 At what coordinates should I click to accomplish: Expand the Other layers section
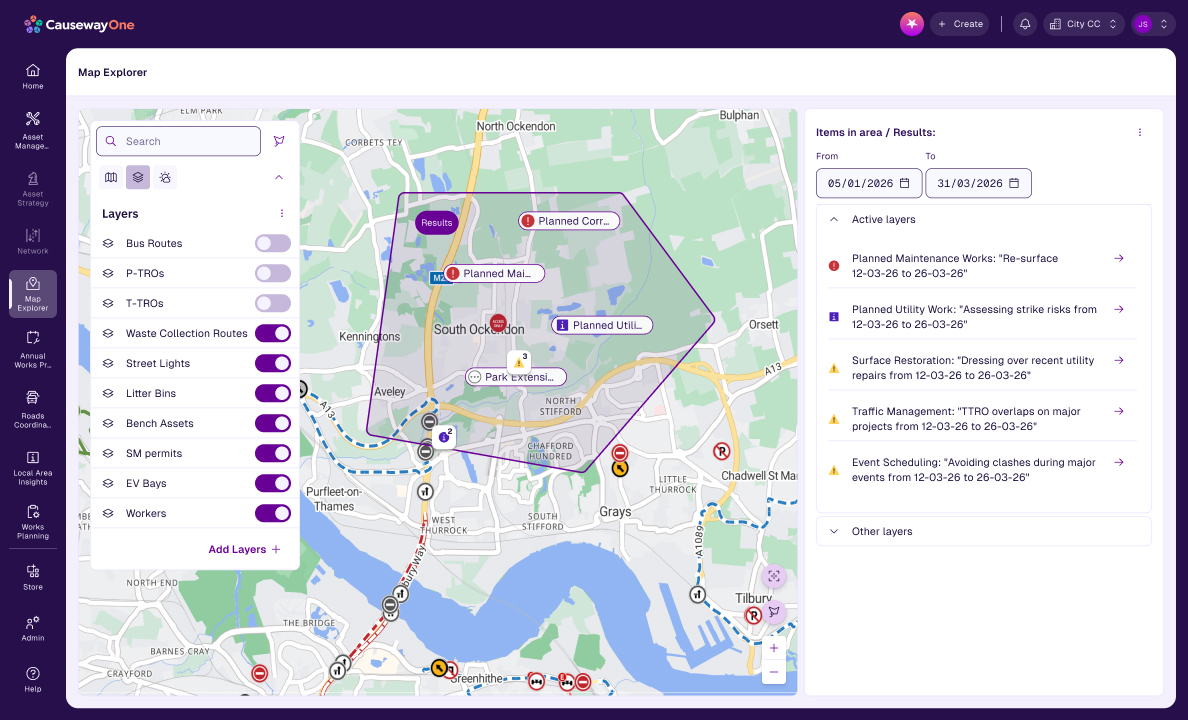pos(834,531)
